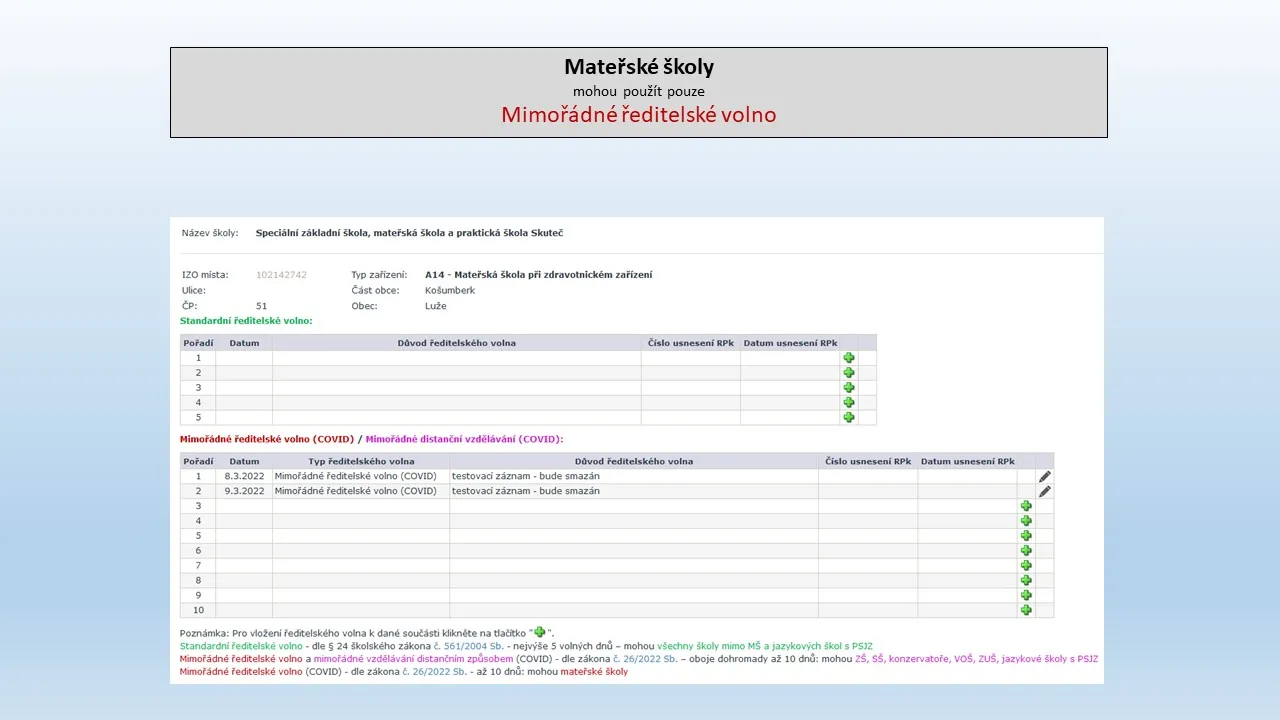The image size is (1280, 720).
Task: Click 'Mimořádné distanční vzdělávání (COVID):' heading
Action: [x=465, y=439]
